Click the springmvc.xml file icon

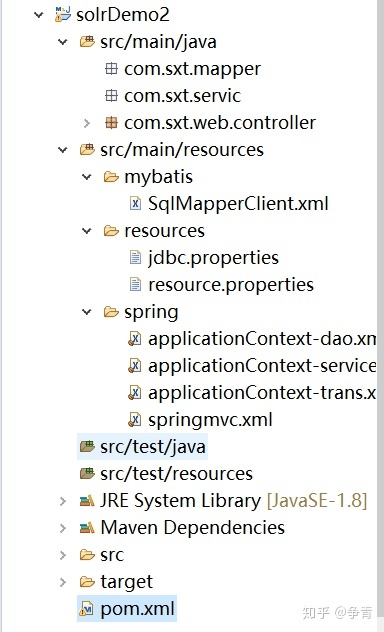135,420
